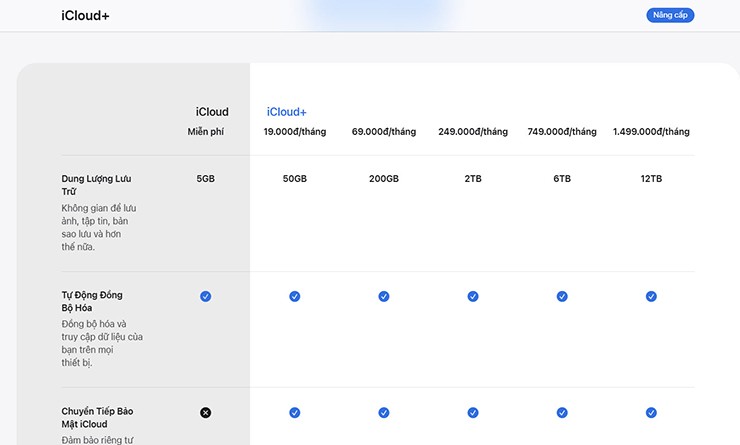Click the X icon for Chuyển Tiếp Bảo Mật
740x445 pixels.
pyautogui.click(x=205, y=412)
